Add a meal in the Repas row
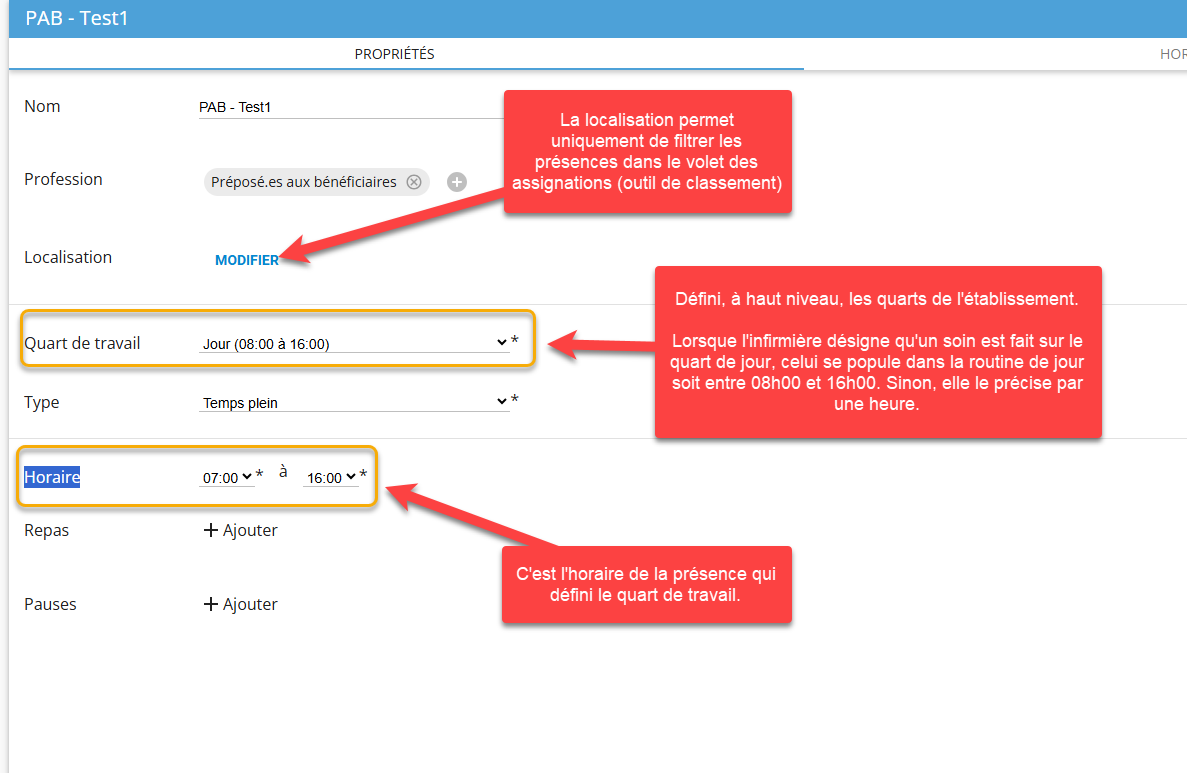The height and width of the screenshot is (773, 1187). (240, 531)
